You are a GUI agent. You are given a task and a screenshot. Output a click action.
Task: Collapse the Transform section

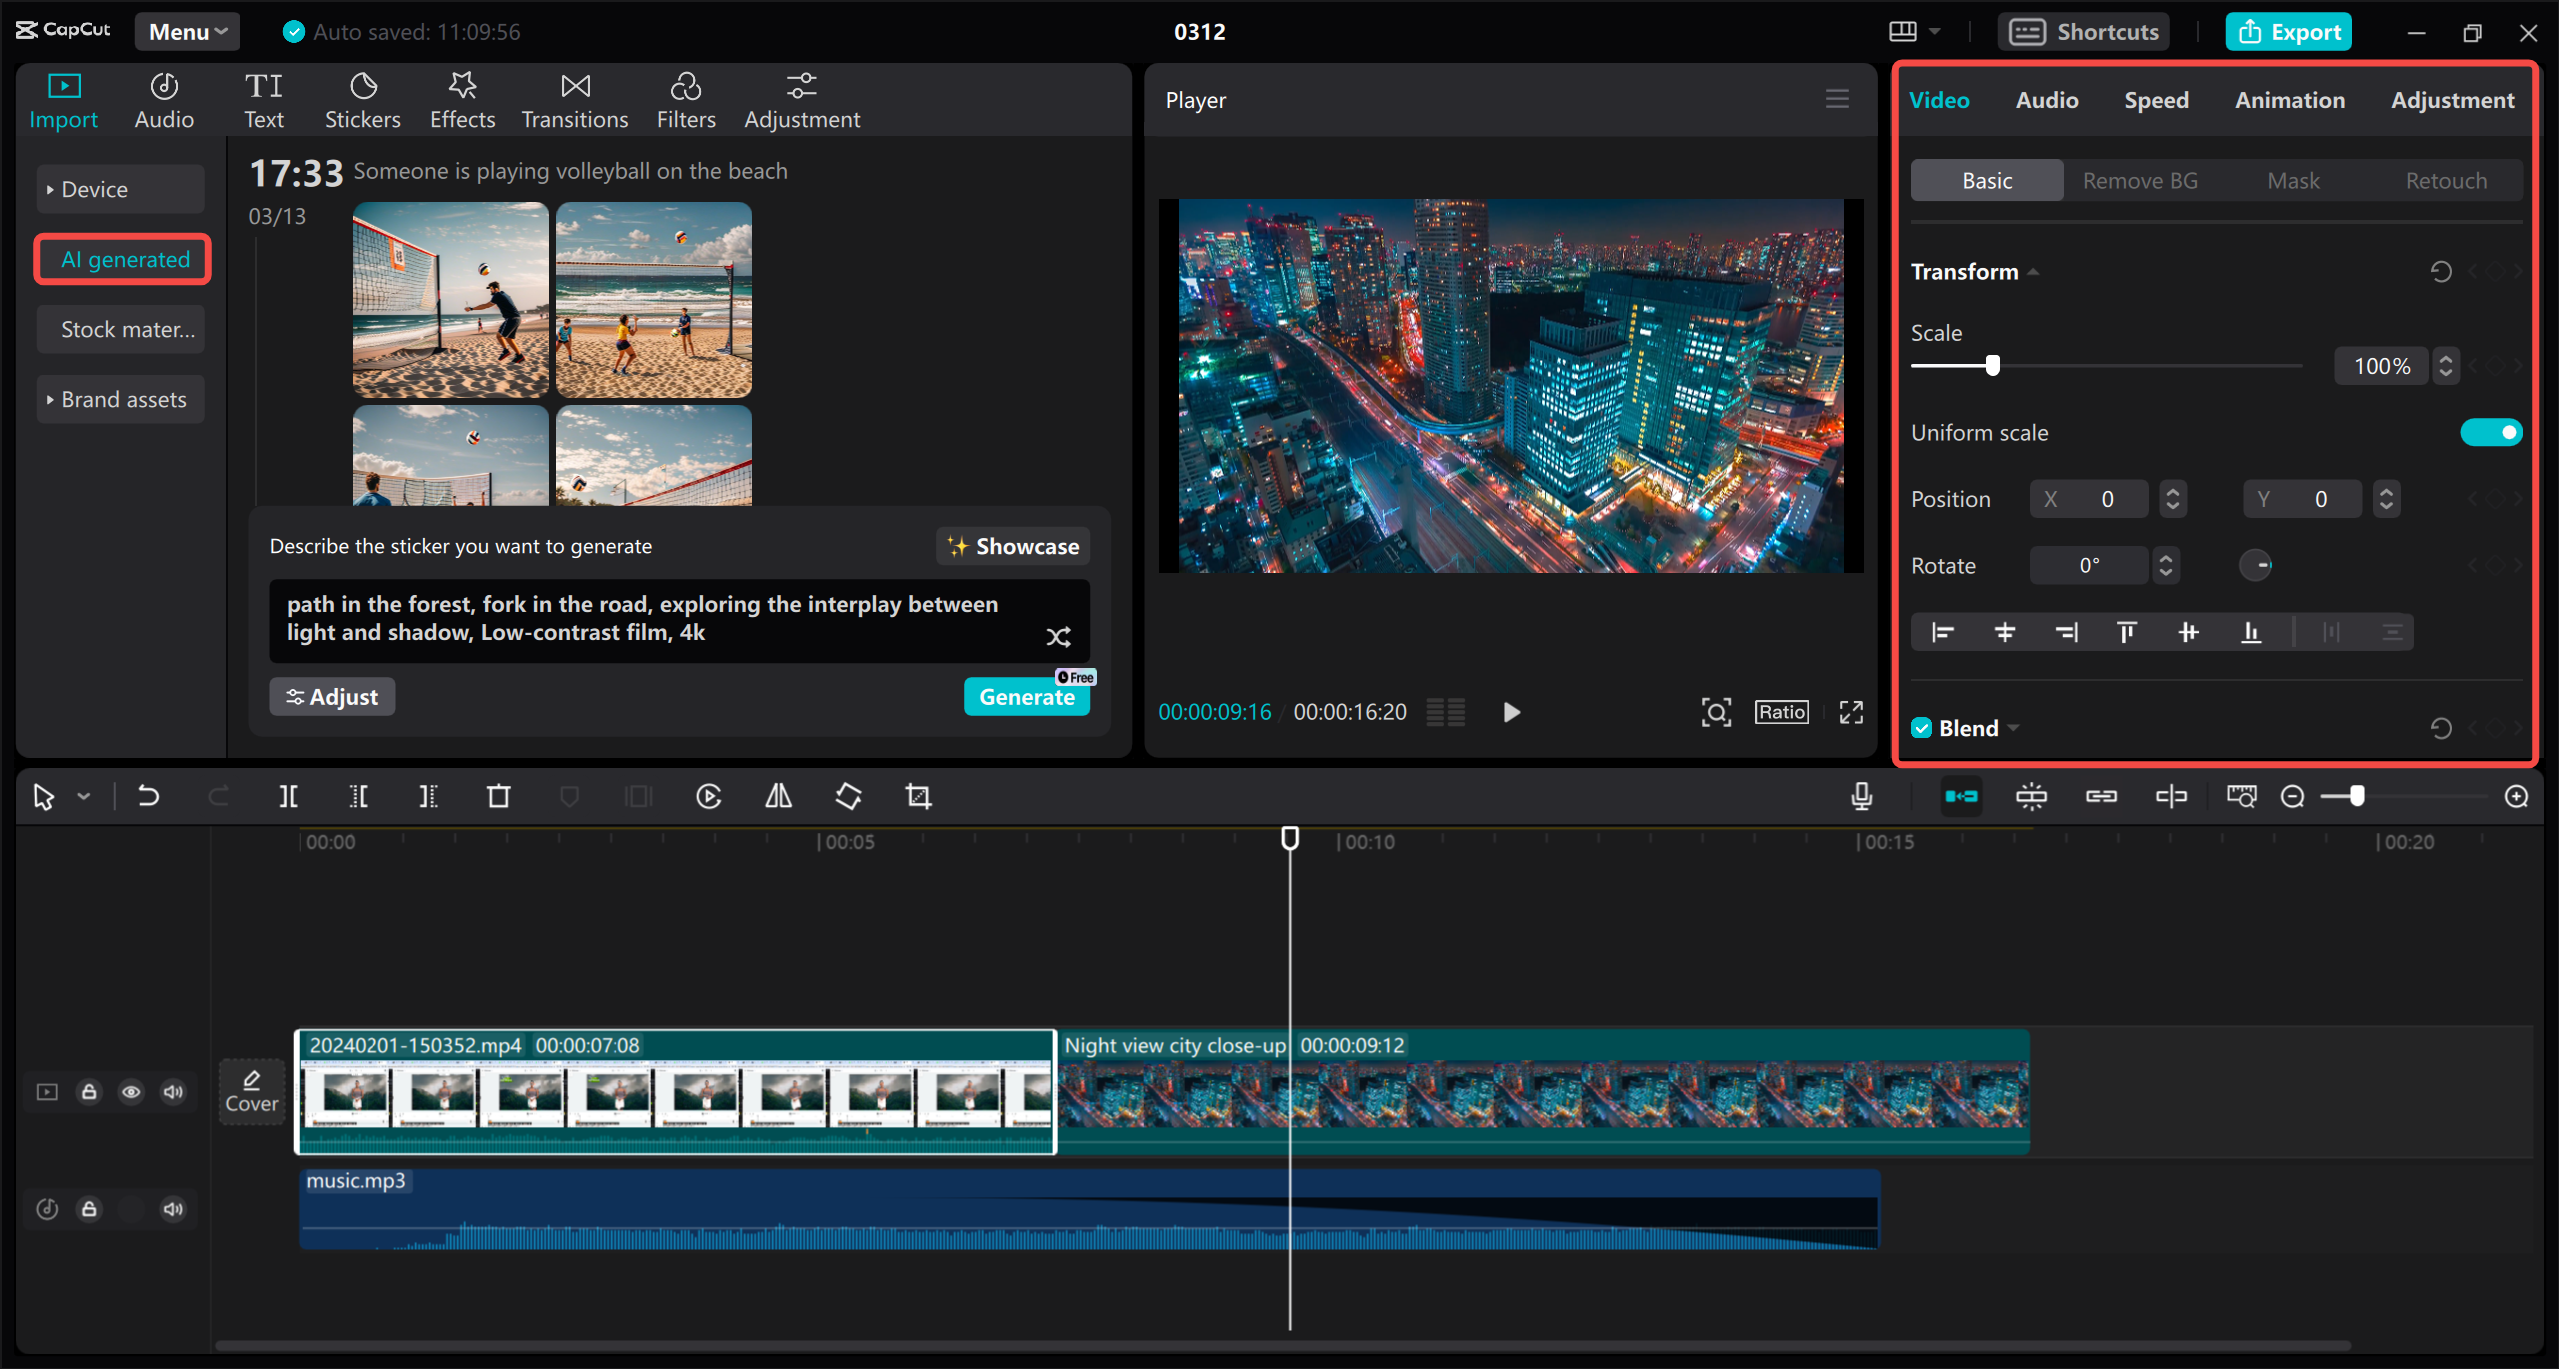click(2033, 270)
